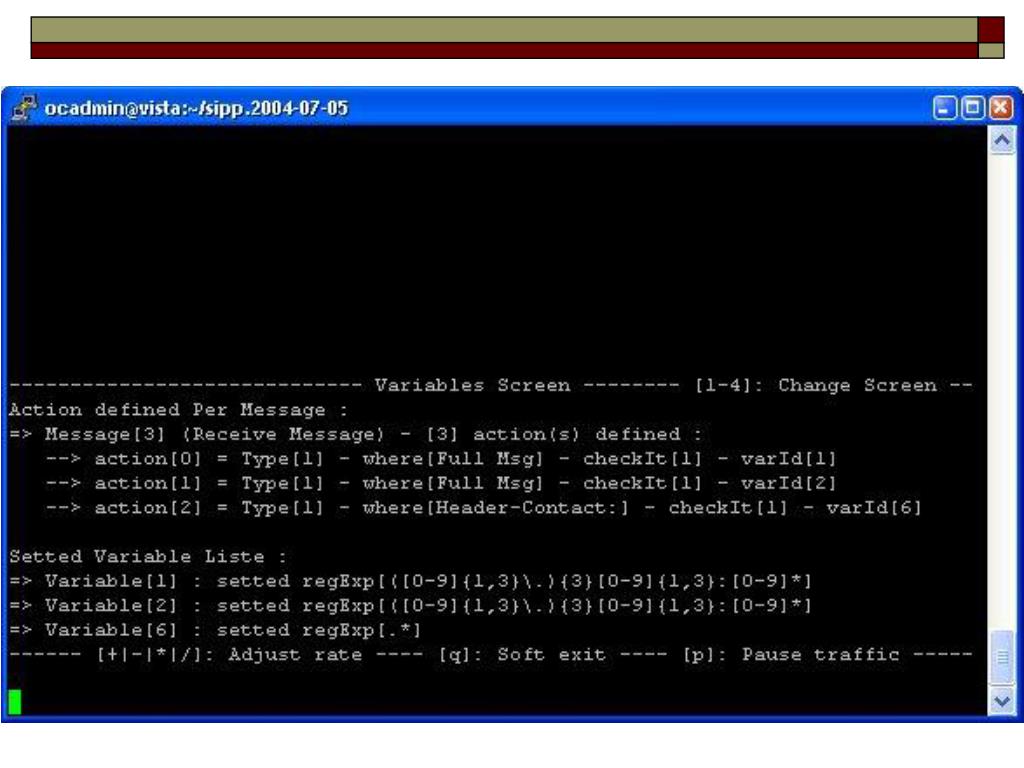Maximize the ocadmin@vista terminal window
Screen dimensions: 1024x768
[x=972, y=108]
